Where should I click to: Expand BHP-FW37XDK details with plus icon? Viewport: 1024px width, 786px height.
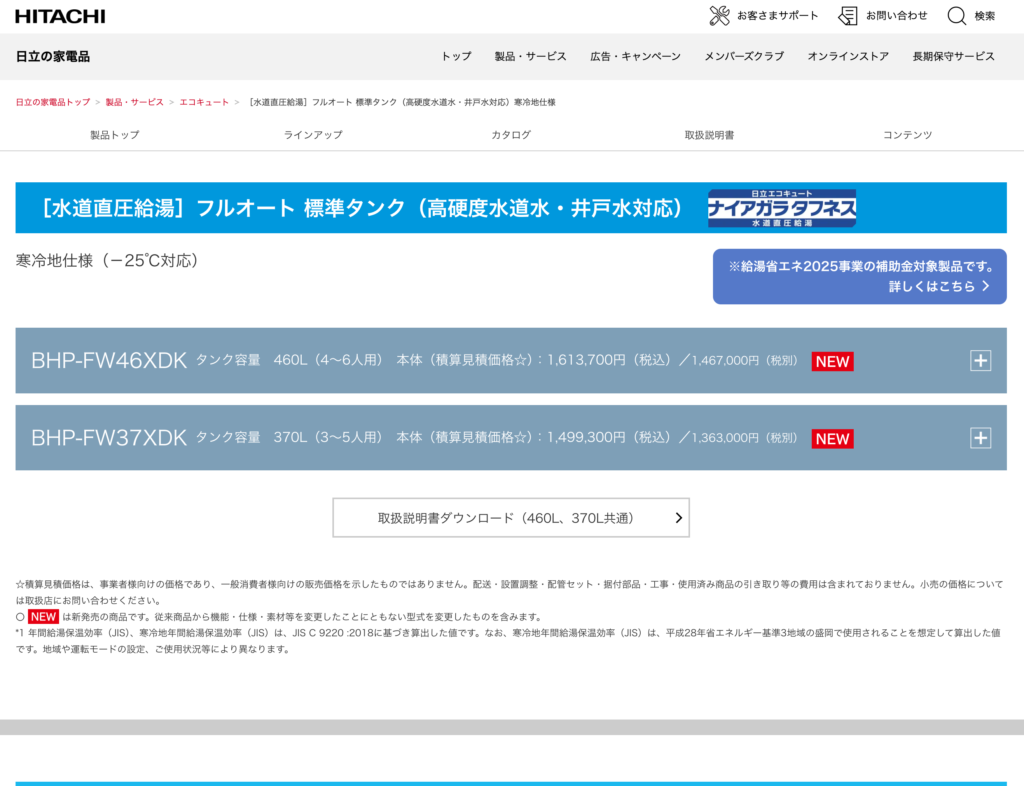(980, 438)
